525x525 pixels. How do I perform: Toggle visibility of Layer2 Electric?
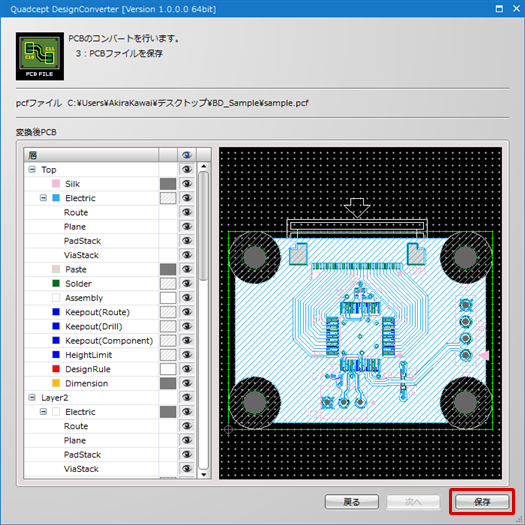[187, 411]
